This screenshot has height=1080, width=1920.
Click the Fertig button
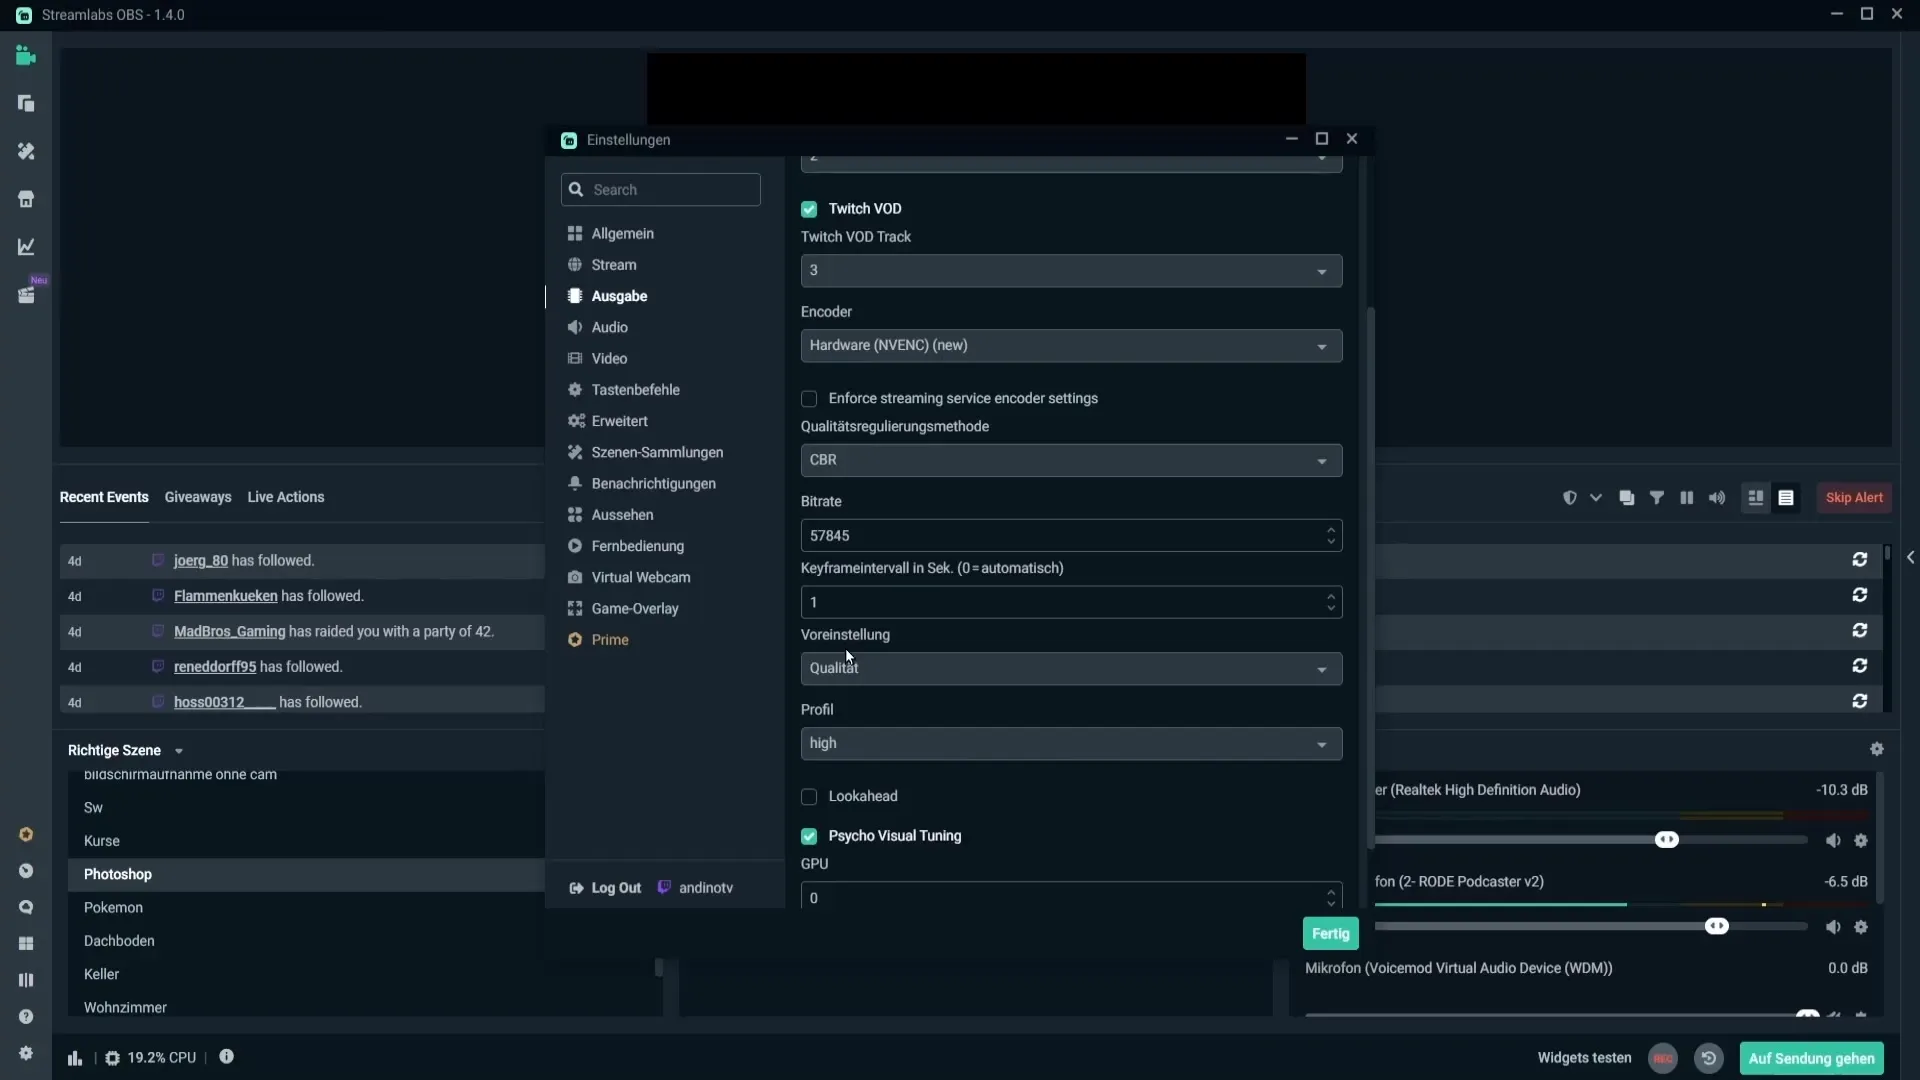click(x=1331, y=934)
